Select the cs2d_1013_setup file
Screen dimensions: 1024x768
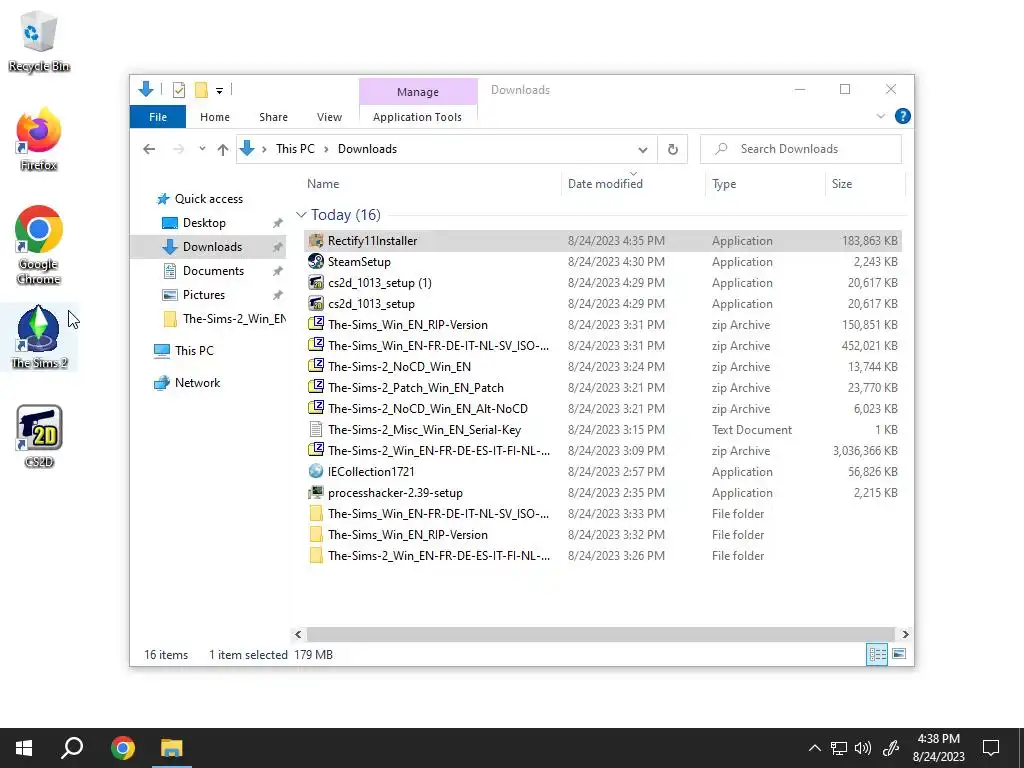[x=371, y=304]
